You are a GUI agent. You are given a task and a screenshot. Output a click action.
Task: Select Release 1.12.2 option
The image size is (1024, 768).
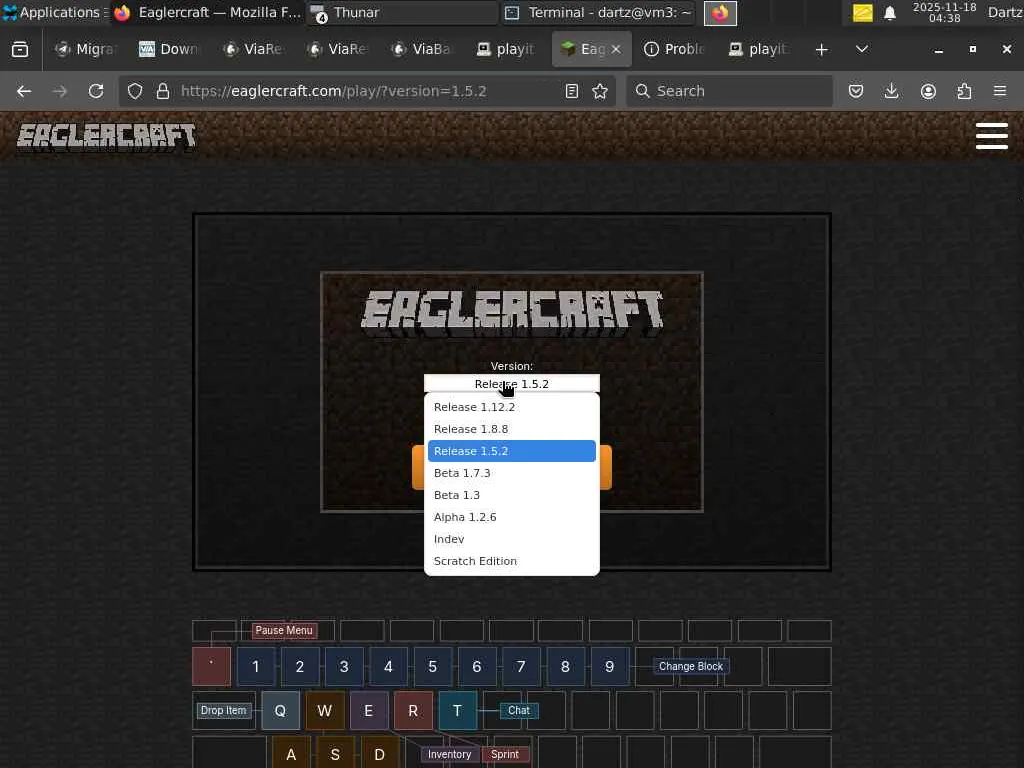pos(511,407)
